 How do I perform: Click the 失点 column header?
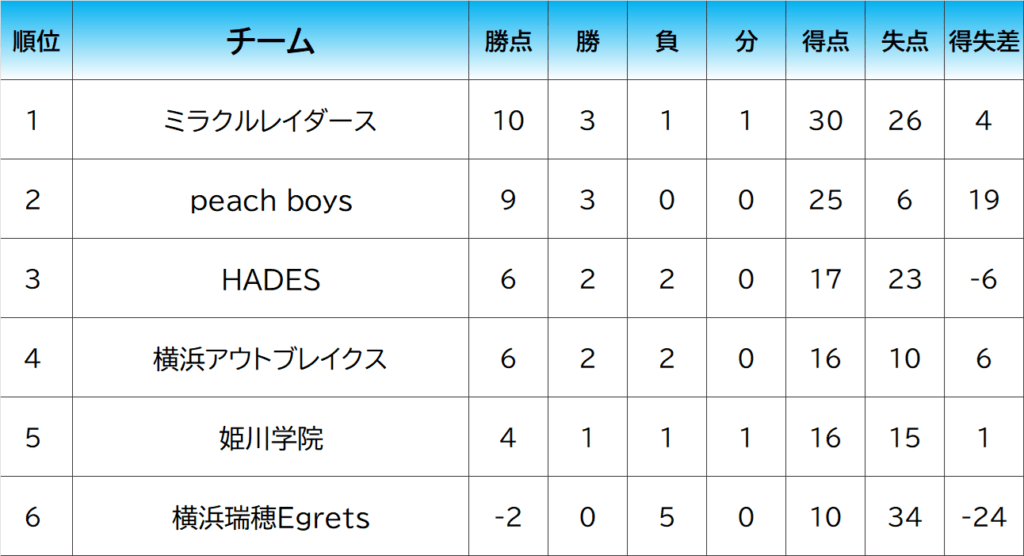(904, 42)
